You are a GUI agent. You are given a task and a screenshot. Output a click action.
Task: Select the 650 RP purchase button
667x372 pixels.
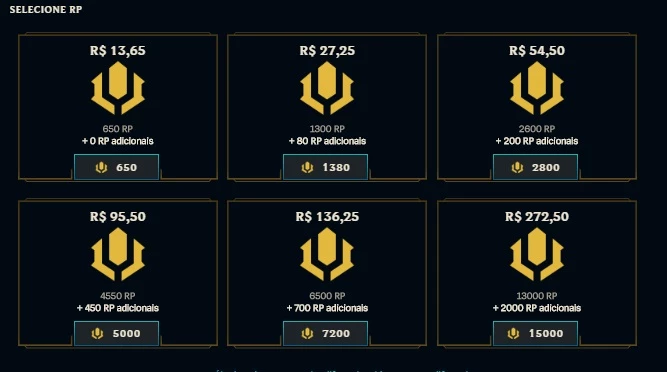pos(117,167)
